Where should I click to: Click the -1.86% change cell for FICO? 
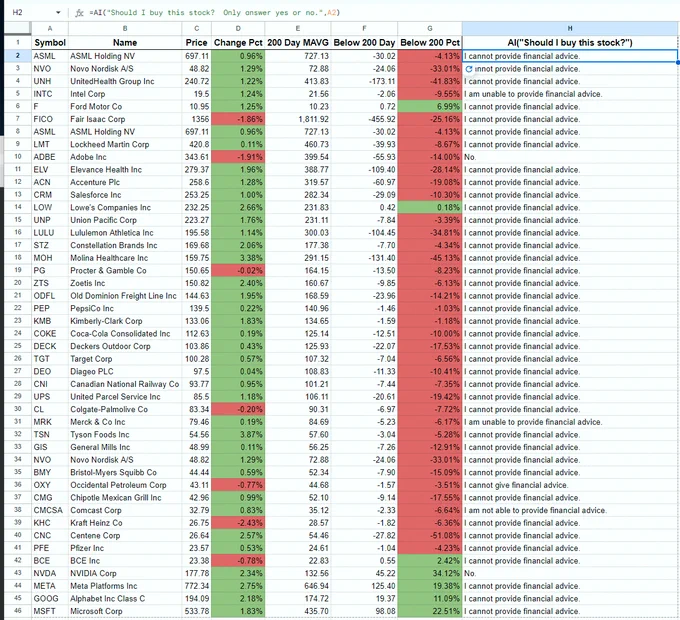click(x=238, y=119)
